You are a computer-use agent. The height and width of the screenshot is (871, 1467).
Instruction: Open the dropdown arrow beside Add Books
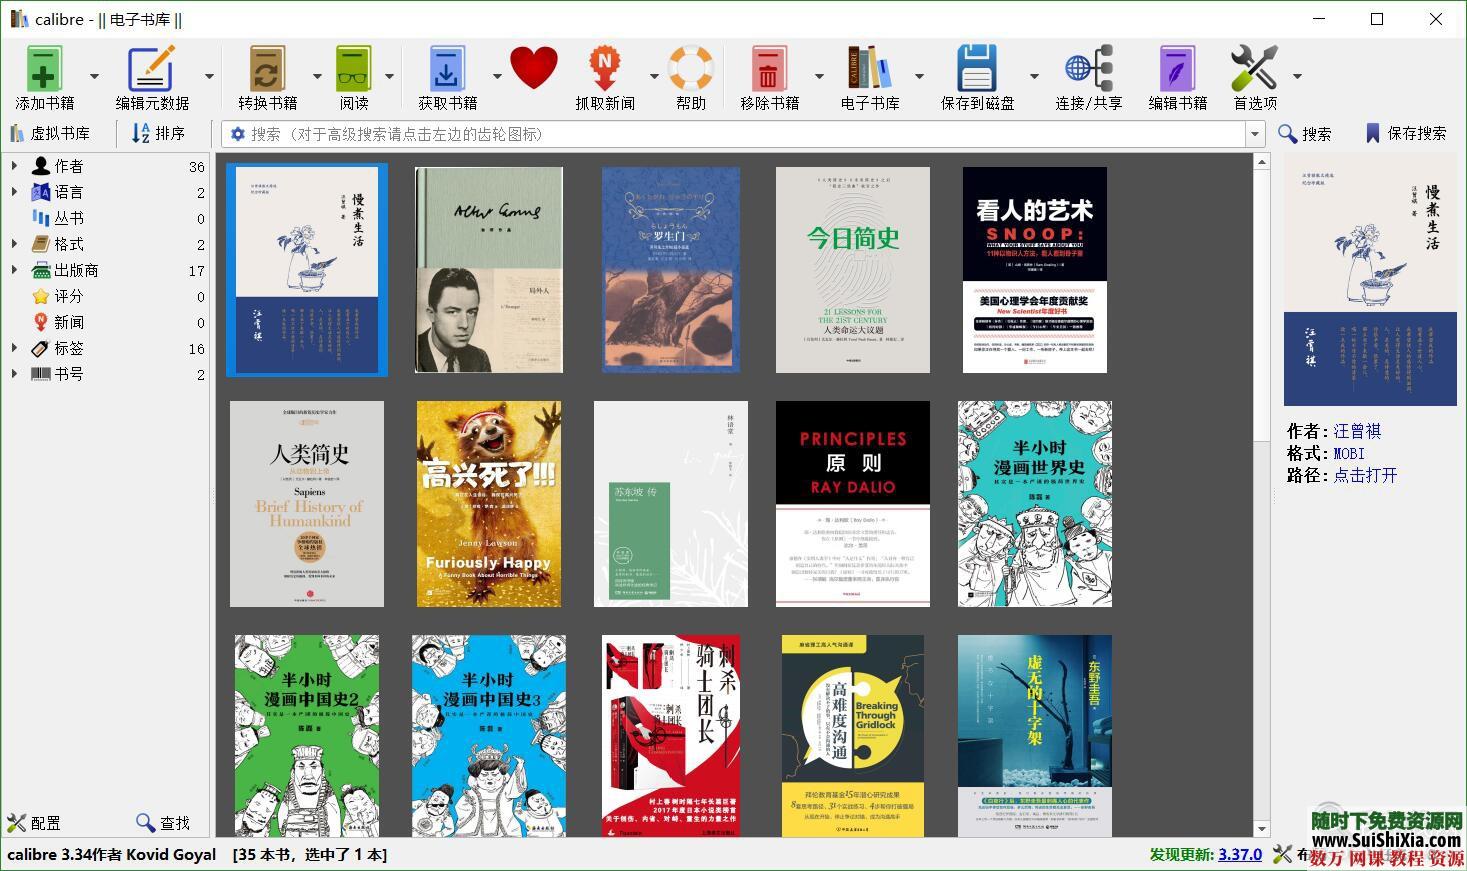click(94, 77)
